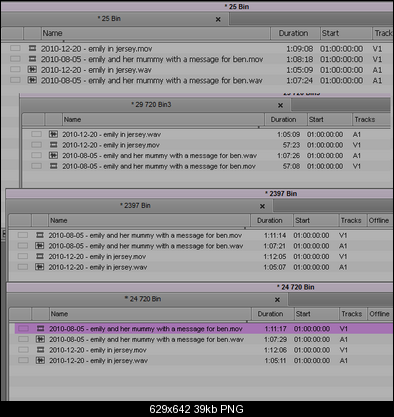Click duration 1:08:18 in 25 Bin
The height and width of the screenshot is (417, 394).
pyautogui.click(x=300, y=59)
